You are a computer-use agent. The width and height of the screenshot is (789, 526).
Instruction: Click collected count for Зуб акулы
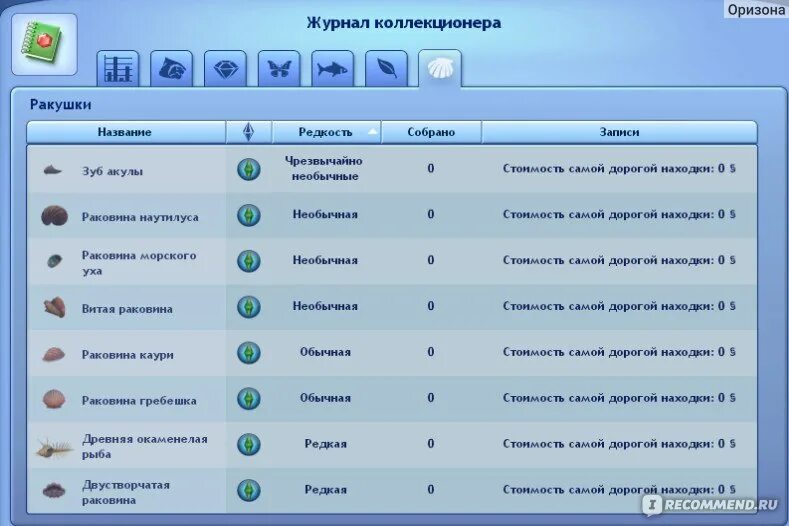click(x=431, y=168)
